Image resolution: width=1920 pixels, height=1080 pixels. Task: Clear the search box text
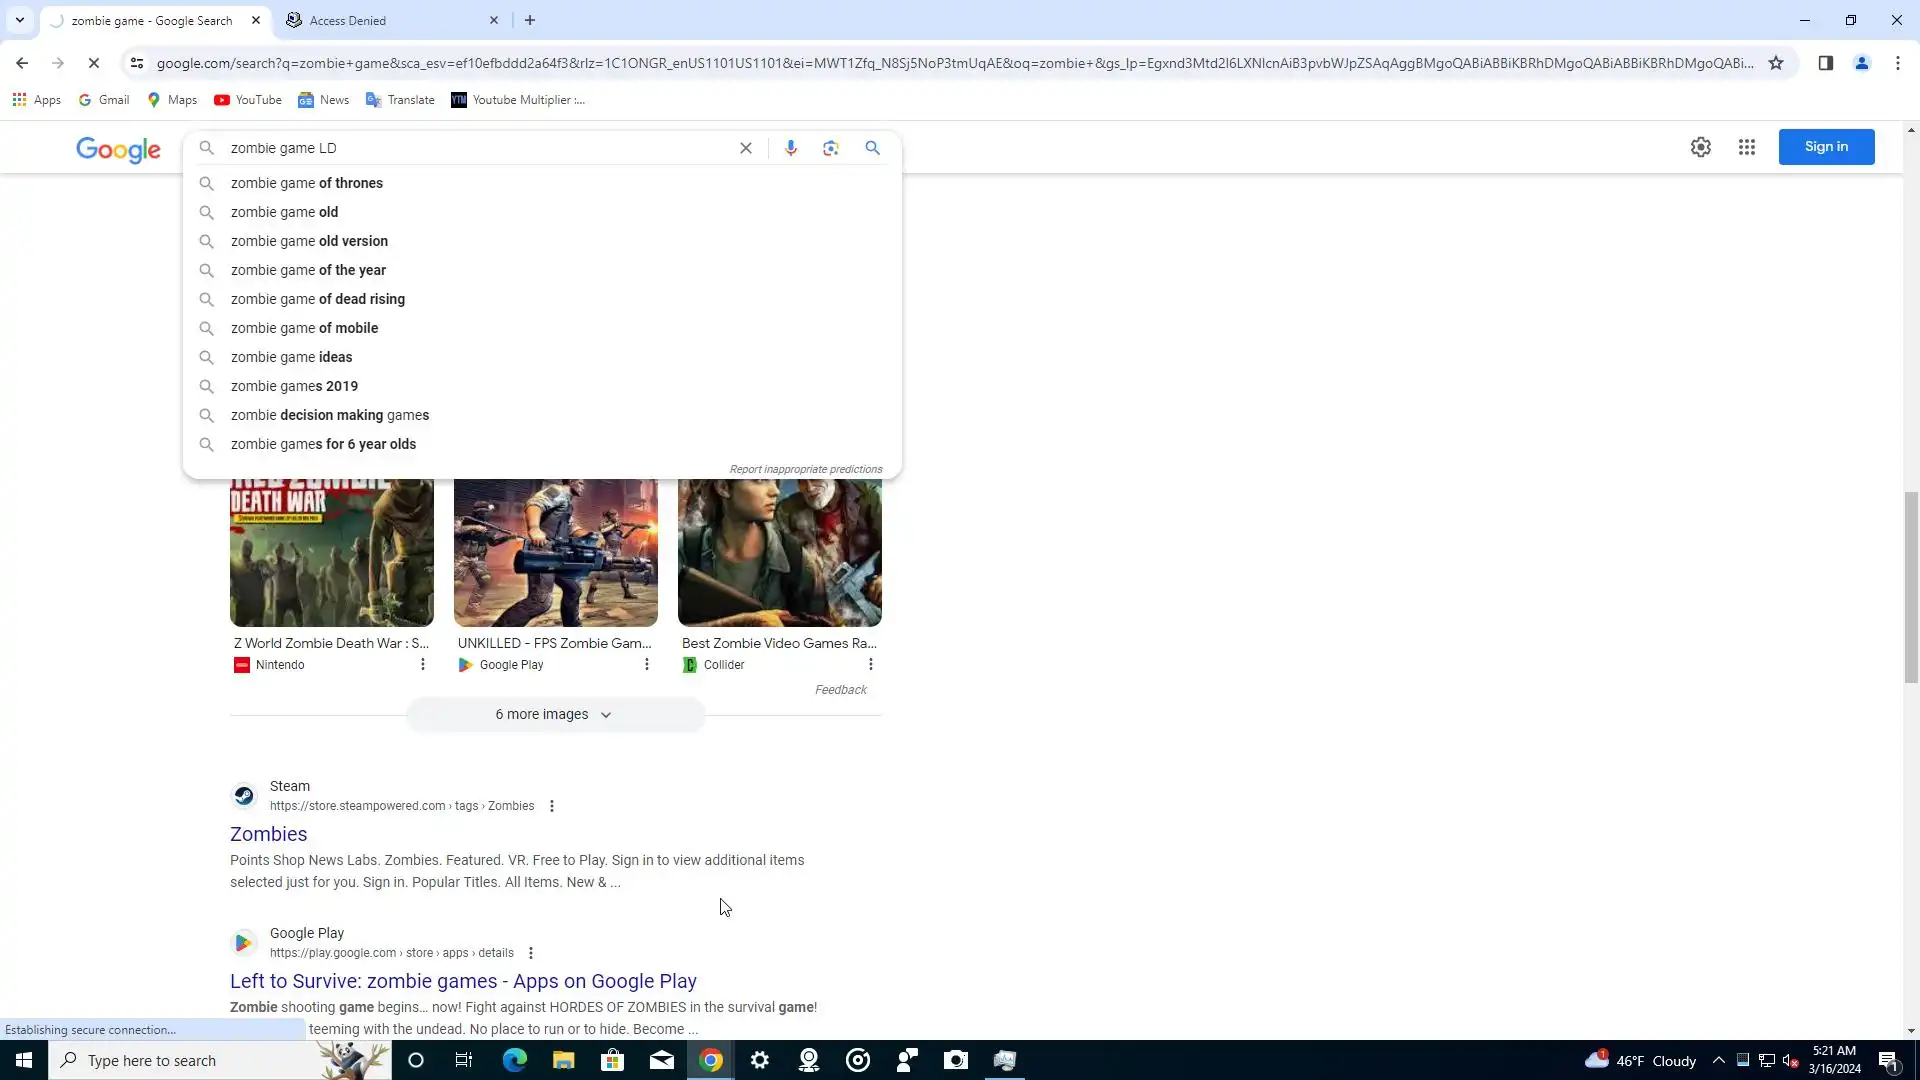point(745,148)
